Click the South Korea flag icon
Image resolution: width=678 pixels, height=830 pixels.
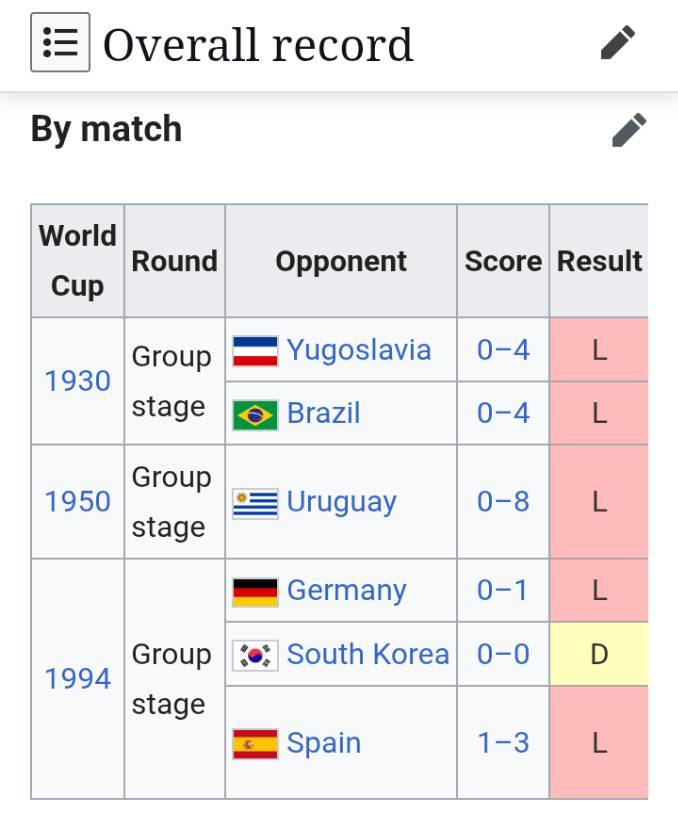pyautogui.click(x=255, y=655)
